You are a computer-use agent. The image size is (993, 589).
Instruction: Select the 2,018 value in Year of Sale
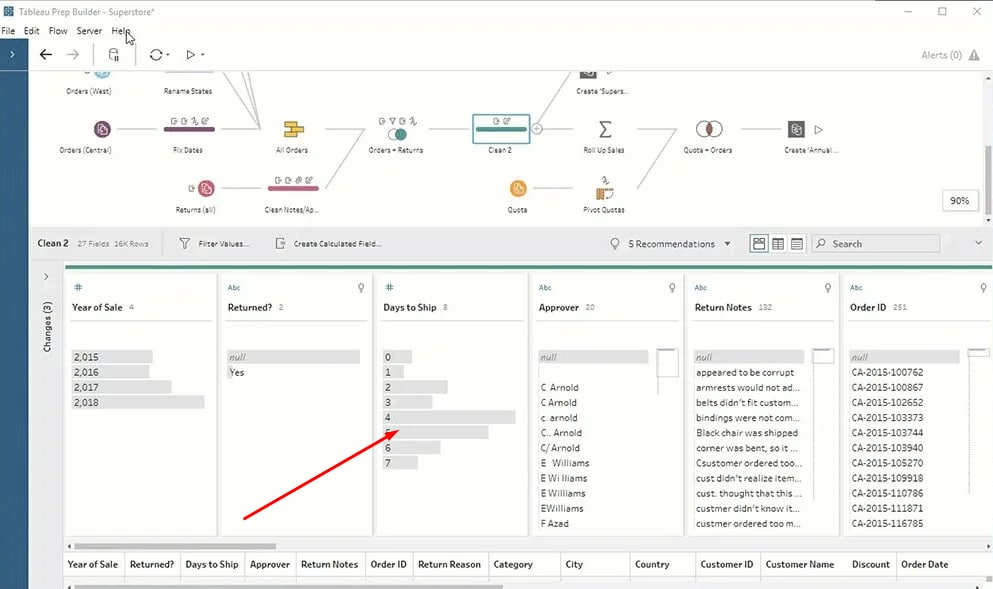(x=138, y=403)
